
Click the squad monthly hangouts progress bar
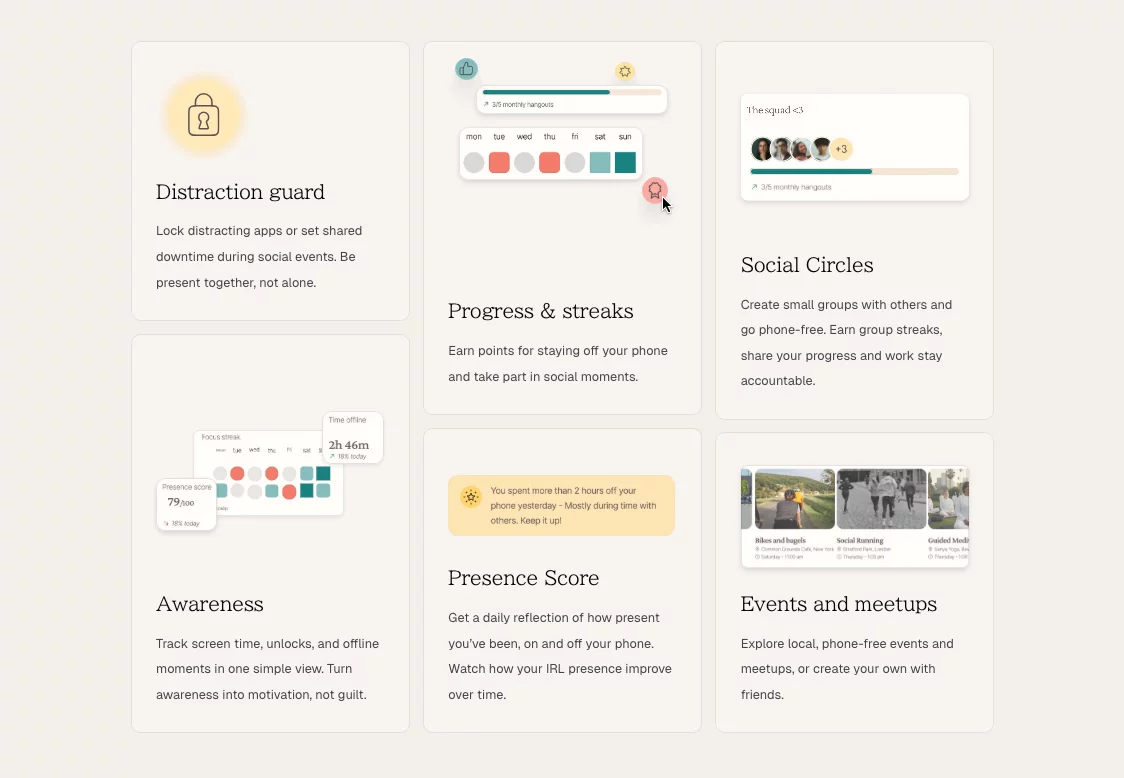pyautogui.click(x=854, y=171)
